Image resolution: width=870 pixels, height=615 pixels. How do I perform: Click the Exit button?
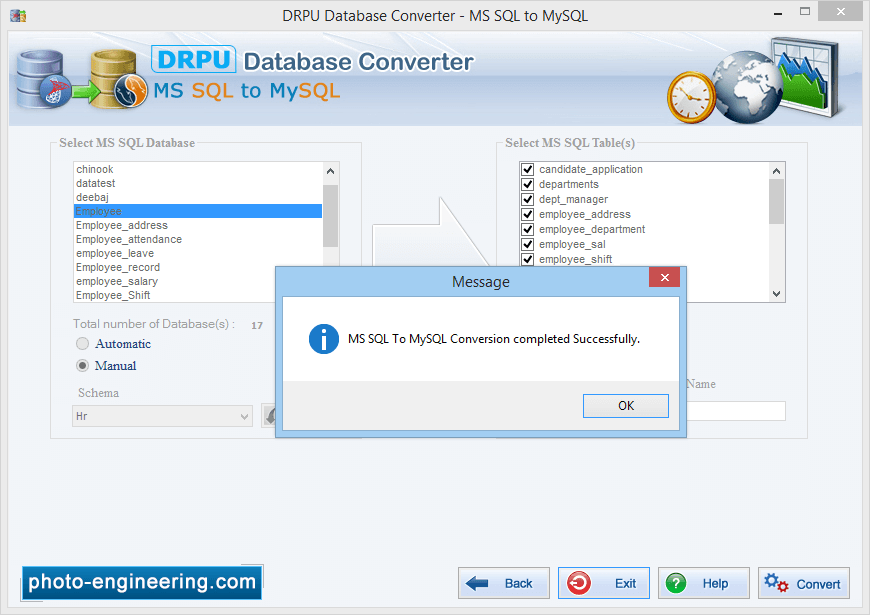coord(604,583)
